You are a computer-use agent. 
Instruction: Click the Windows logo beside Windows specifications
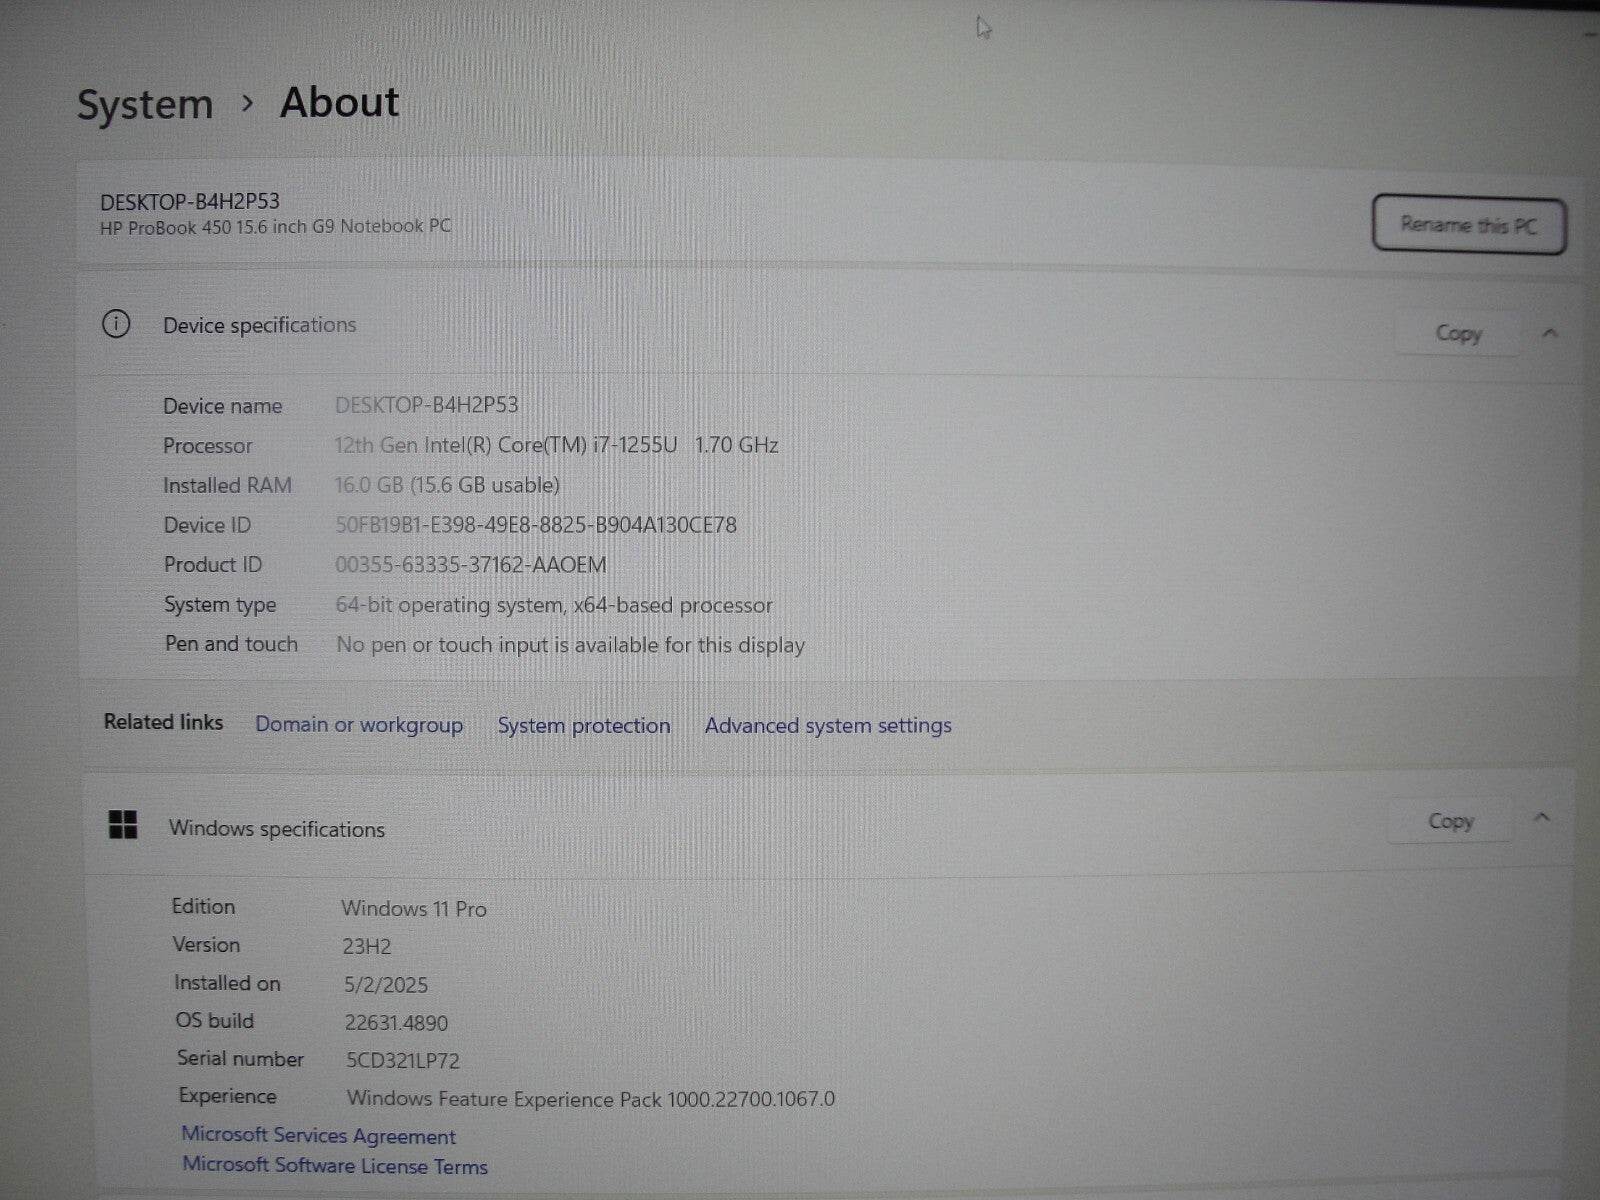tap(123, 826)
